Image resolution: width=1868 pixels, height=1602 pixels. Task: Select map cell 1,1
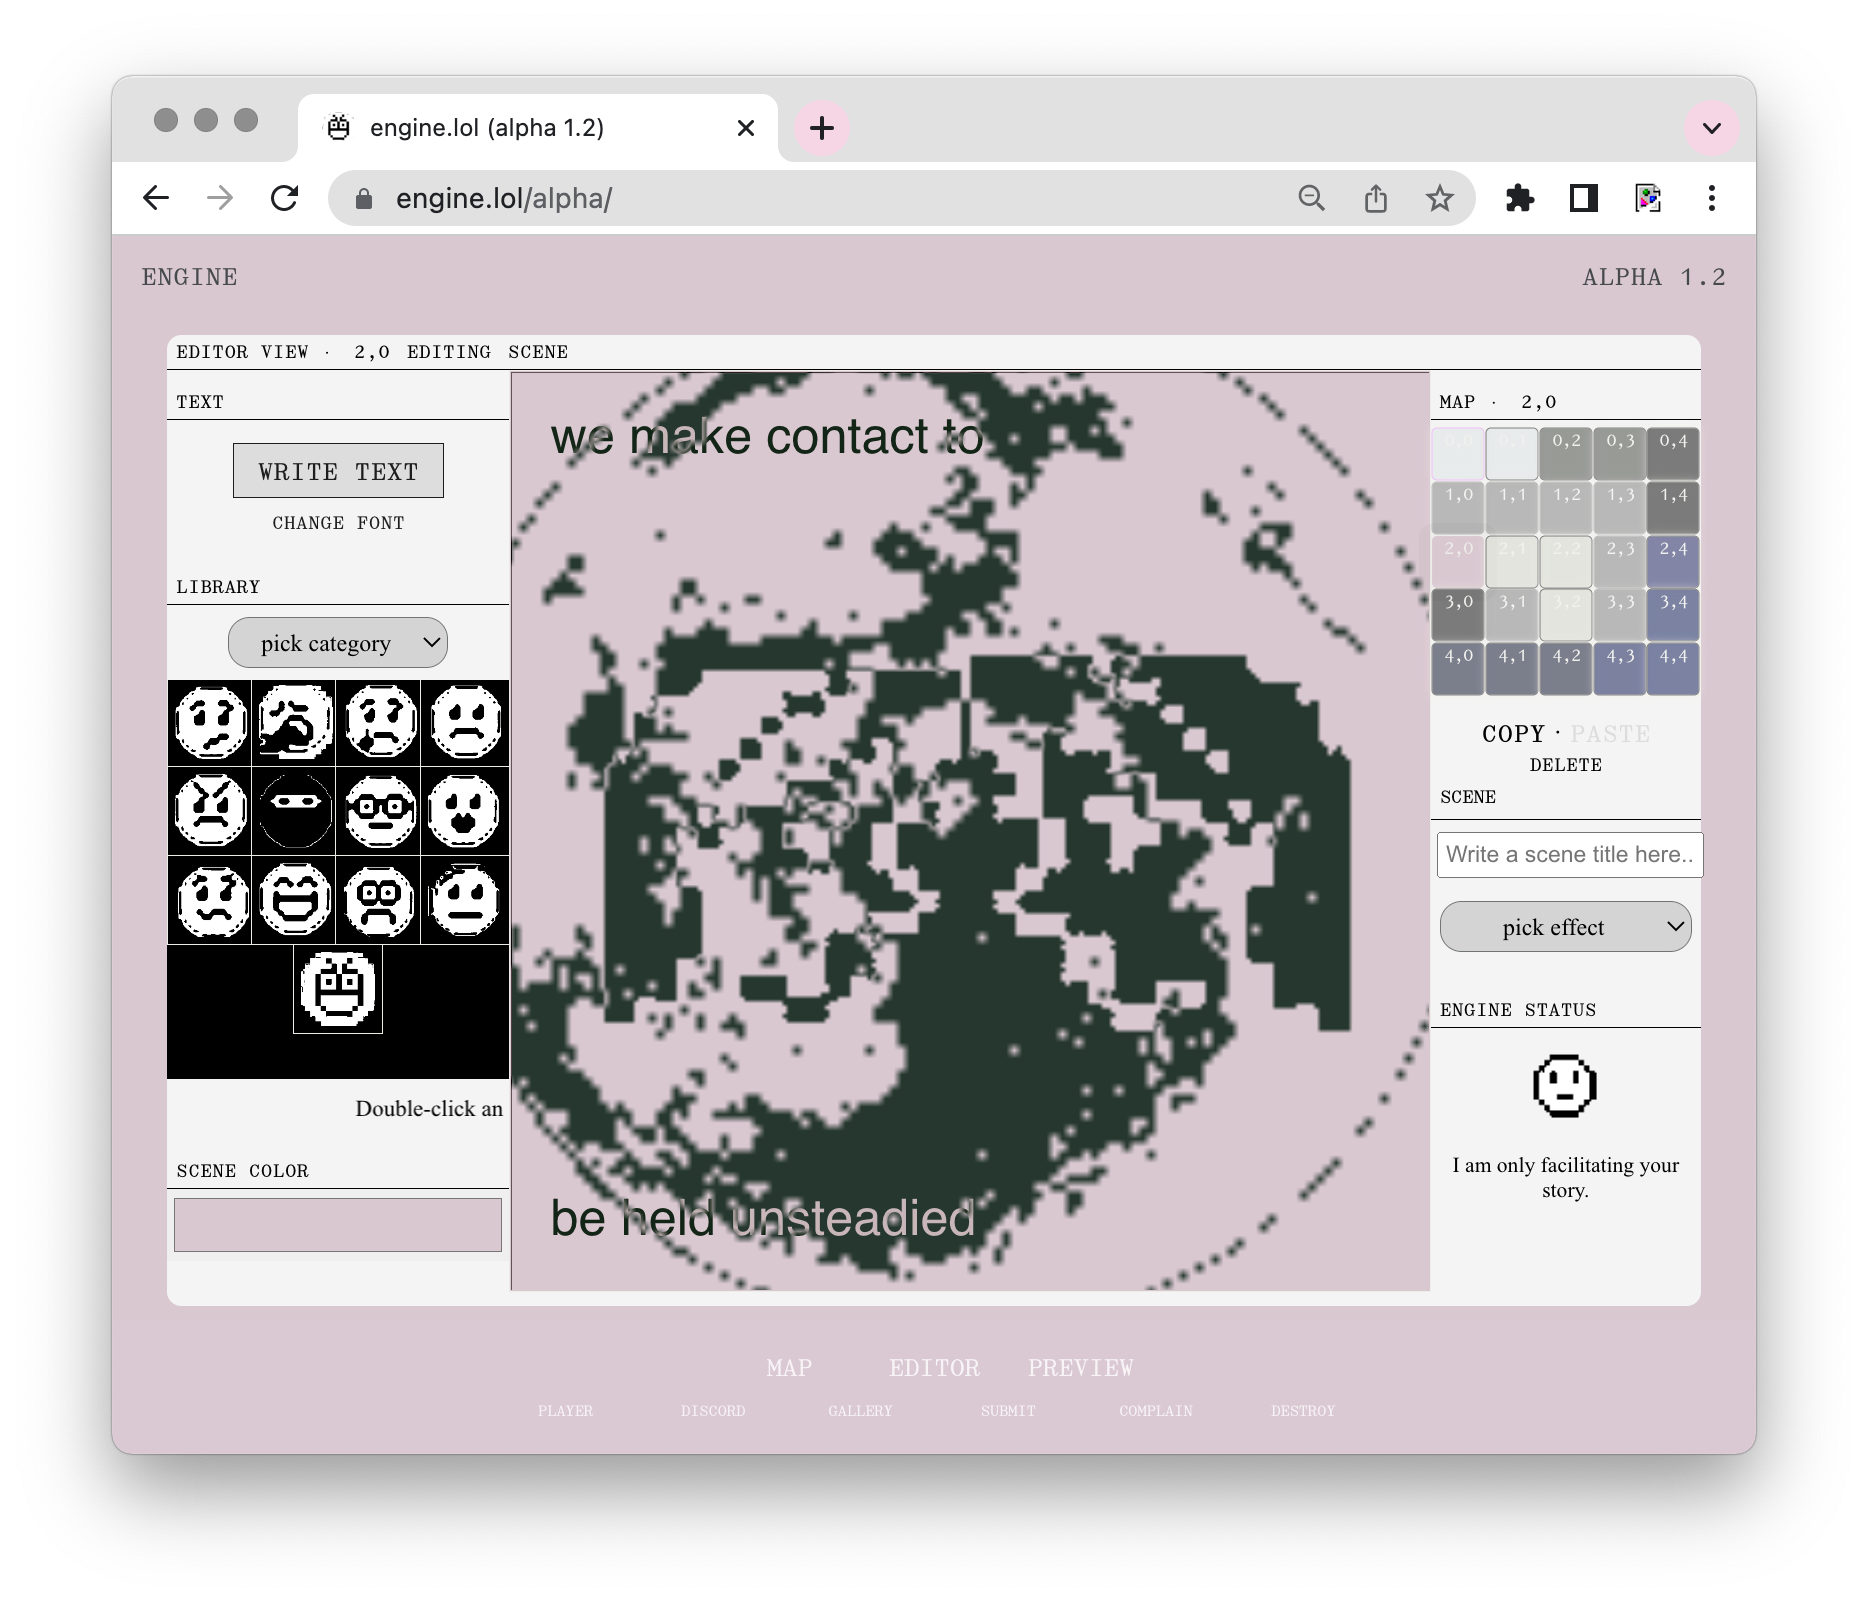[x=1512, y=507]
